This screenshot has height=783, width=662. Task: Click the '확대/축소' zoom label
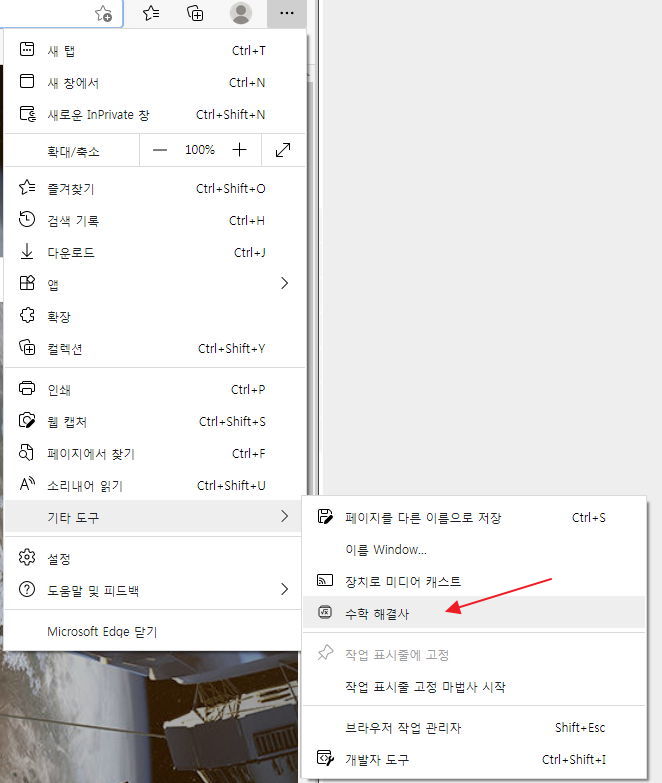73,151
